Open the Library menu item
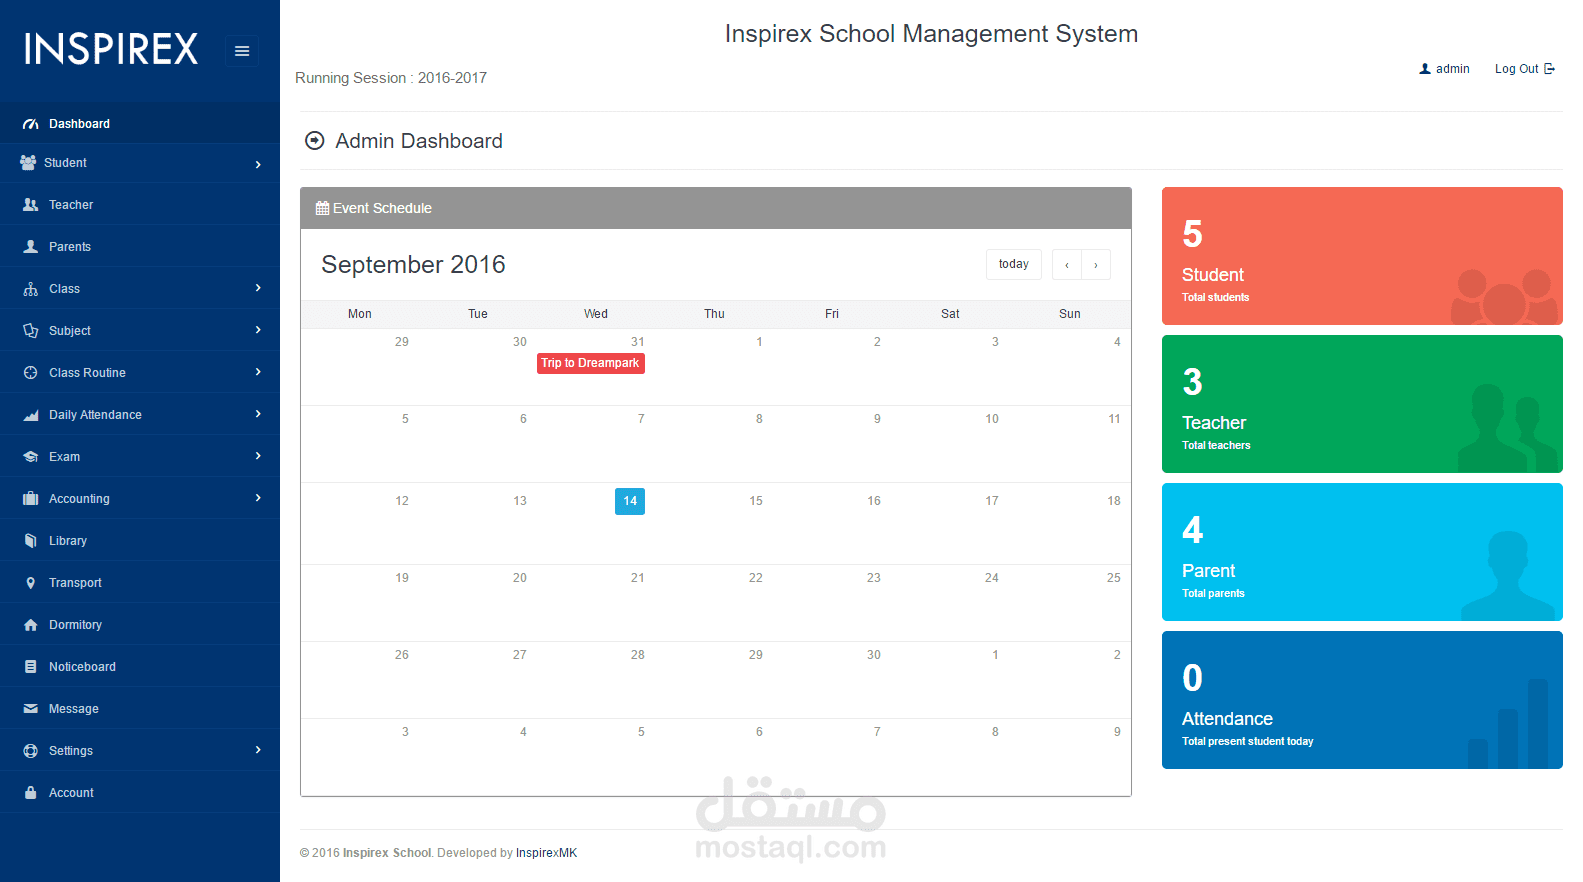The image size is (1583, 882). [140, 541]
